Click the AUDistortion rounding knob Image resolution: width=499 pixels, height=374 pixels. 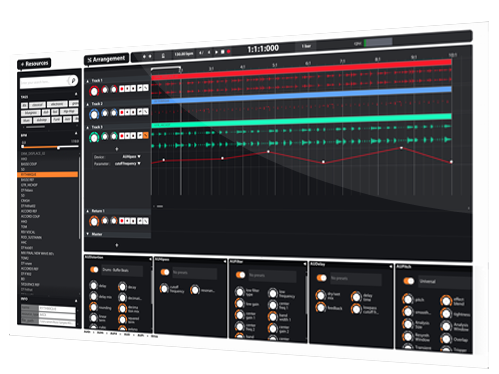coord(93,307)
